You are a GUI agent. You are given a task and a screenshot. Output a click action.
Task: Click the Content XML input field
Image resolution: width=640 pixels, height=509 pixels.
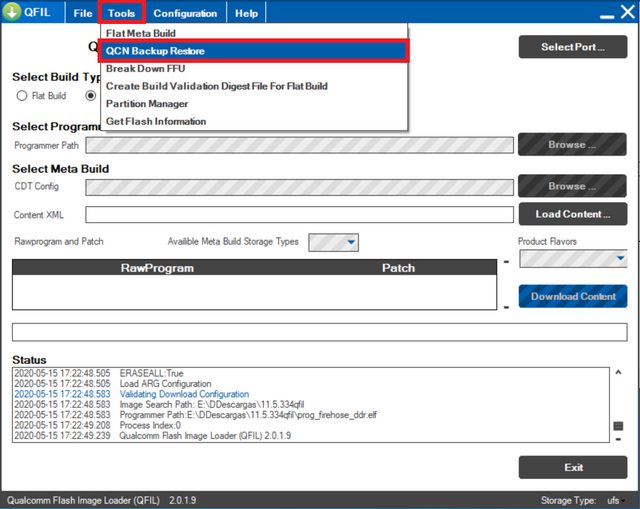point(299,215)
